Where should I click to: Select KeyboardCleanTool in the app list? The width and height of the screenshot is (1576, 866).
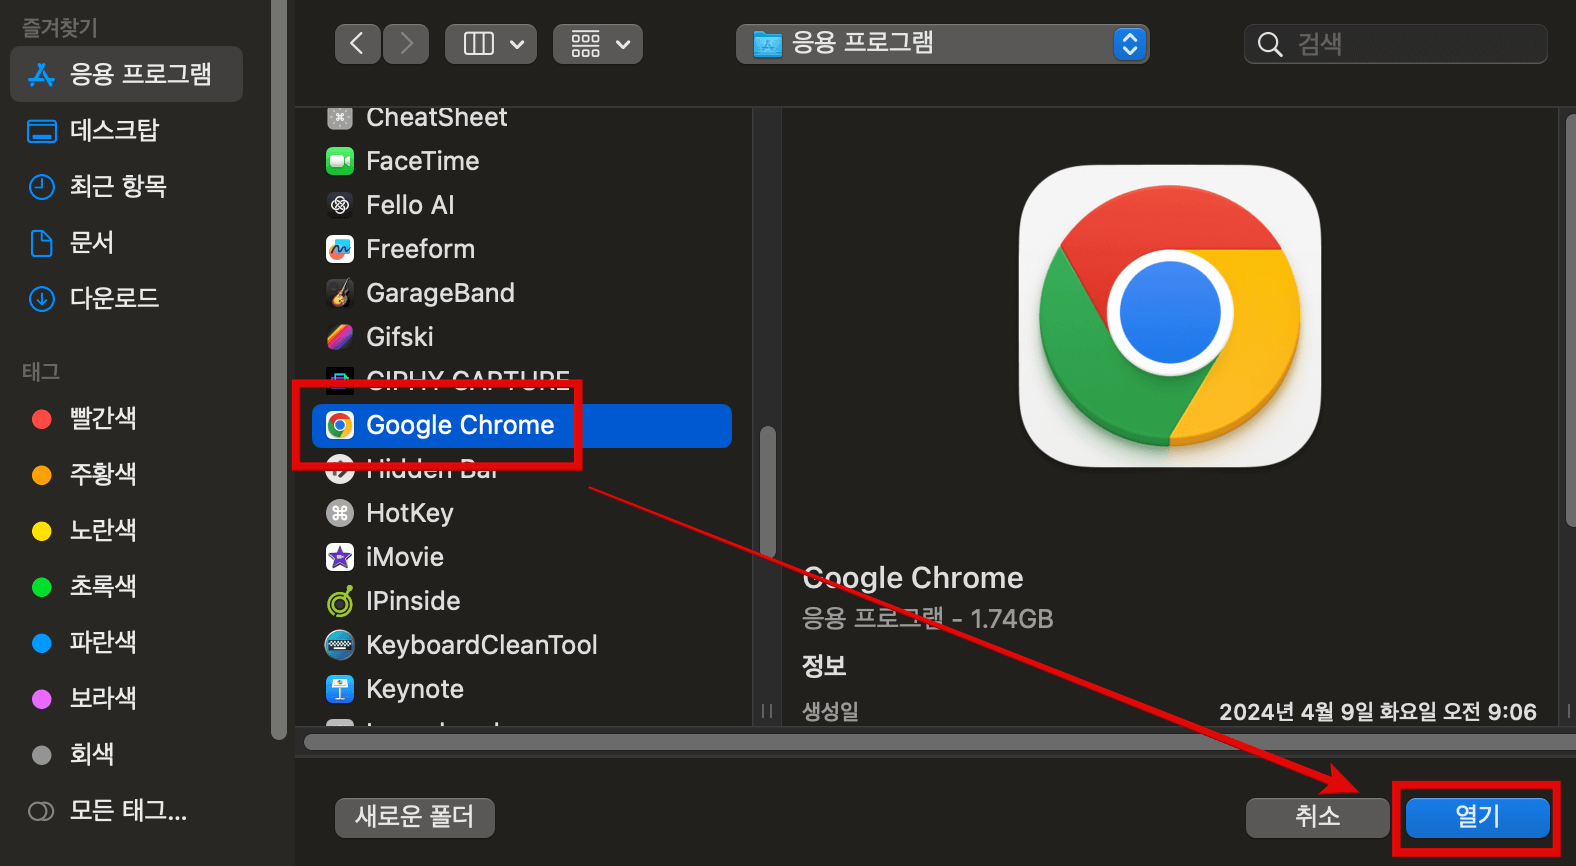click(x=522, y=645)
